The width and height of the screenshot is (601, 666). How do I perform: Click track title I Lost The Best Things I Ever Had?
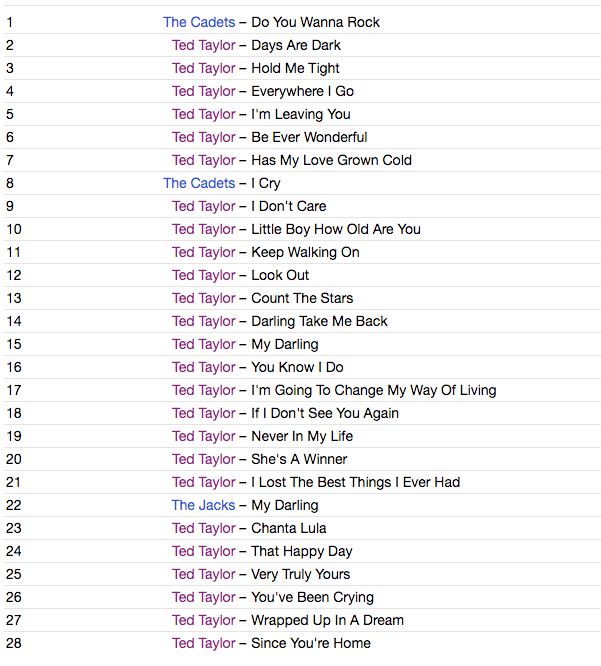tap(355, 482)
